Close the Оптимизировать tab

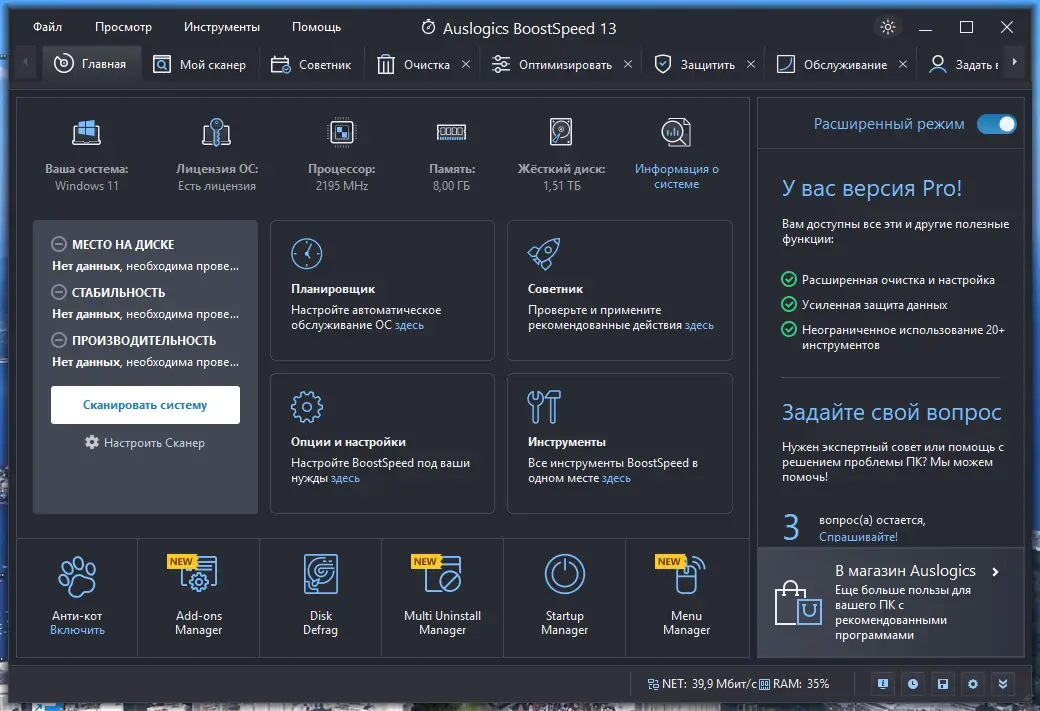[628, 64]
